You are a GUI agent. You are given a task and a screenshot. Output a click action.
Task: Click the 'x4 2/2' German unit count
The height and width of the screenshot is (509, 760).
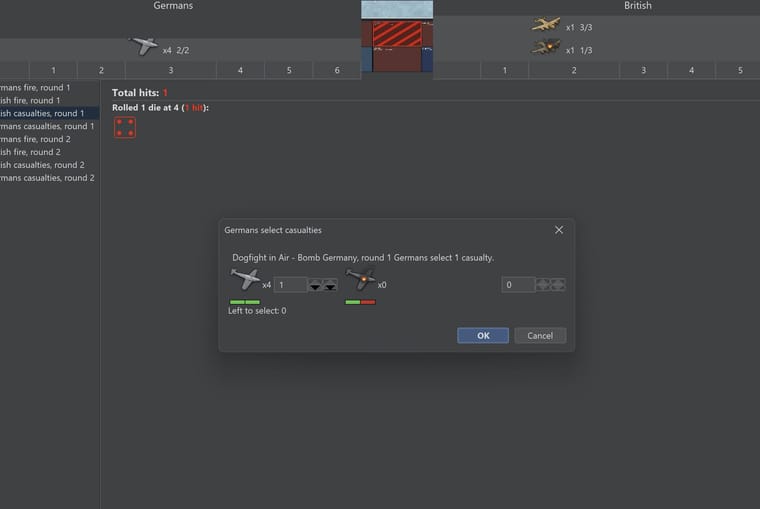click(176, 50)
